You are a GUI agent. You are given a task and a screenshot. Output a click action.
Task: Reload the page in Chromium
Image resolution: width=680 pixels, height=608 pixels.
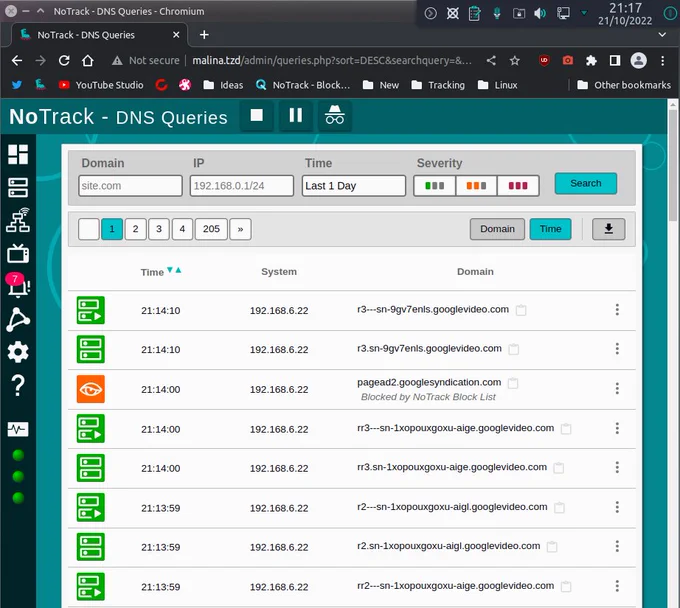pyautogui.click(x=64, y=60)
